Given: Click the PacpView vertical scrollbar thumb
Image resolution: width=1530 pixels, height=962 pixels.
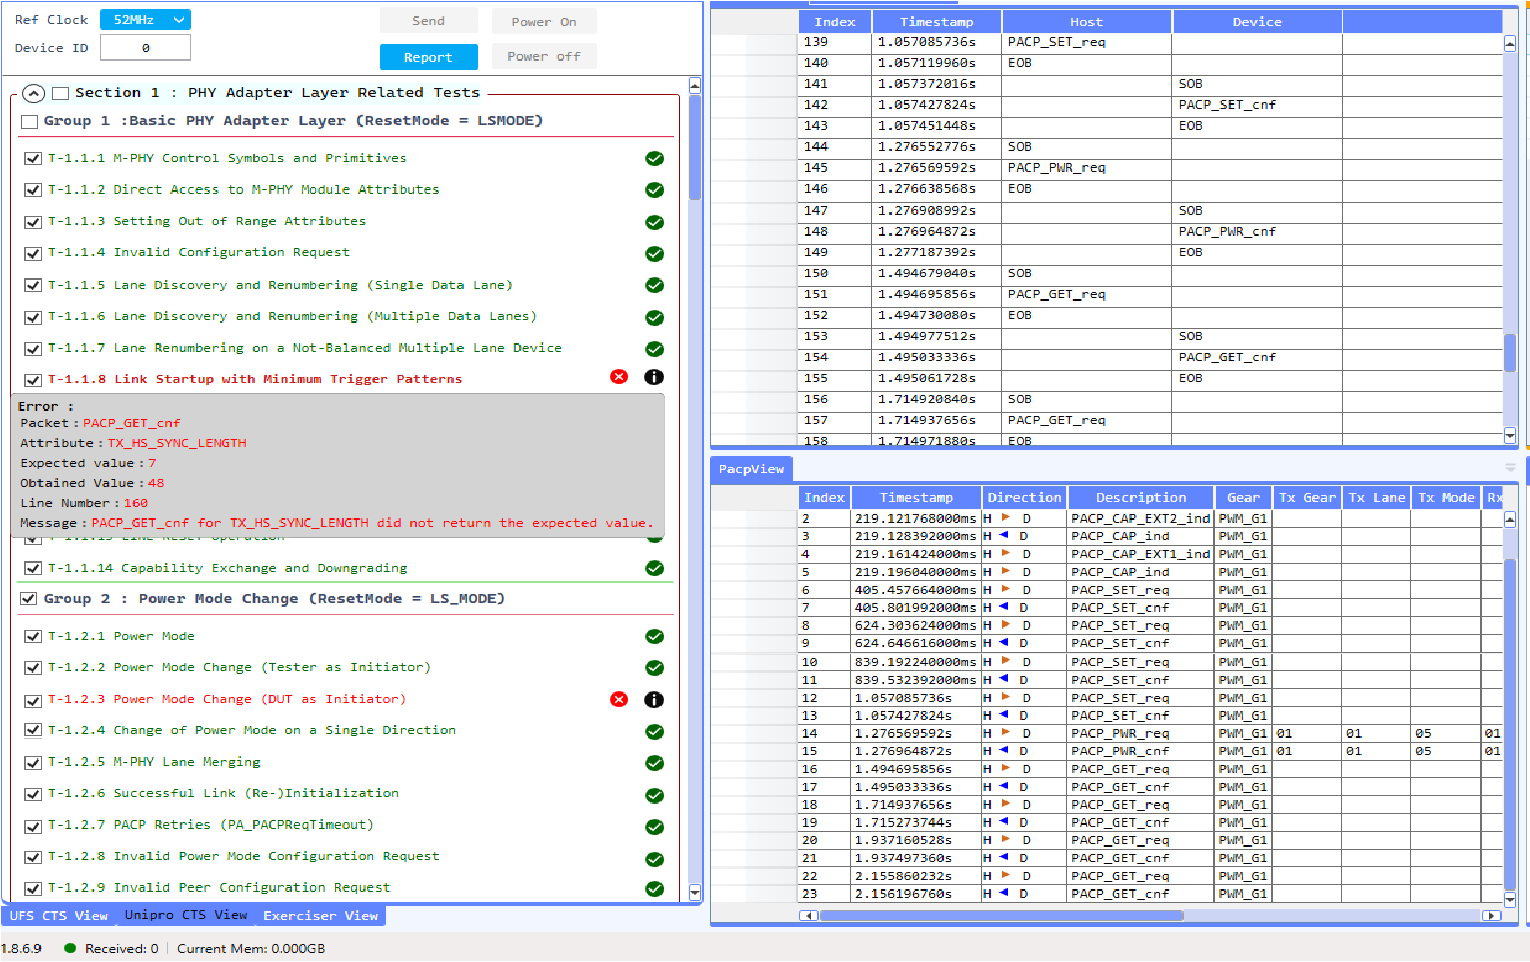Looking at the screenshot, I should tap(1510, 723).
